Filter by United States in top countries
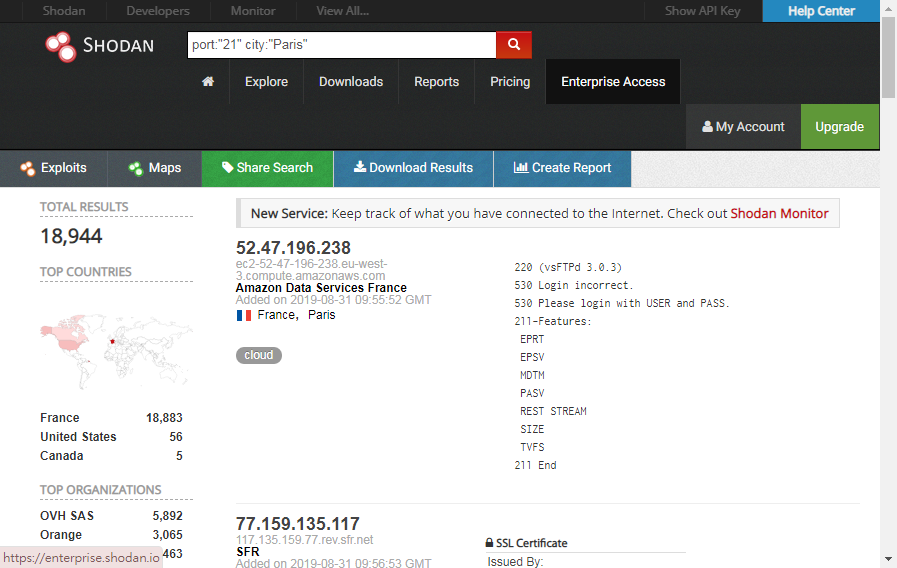 coord(78,436)
